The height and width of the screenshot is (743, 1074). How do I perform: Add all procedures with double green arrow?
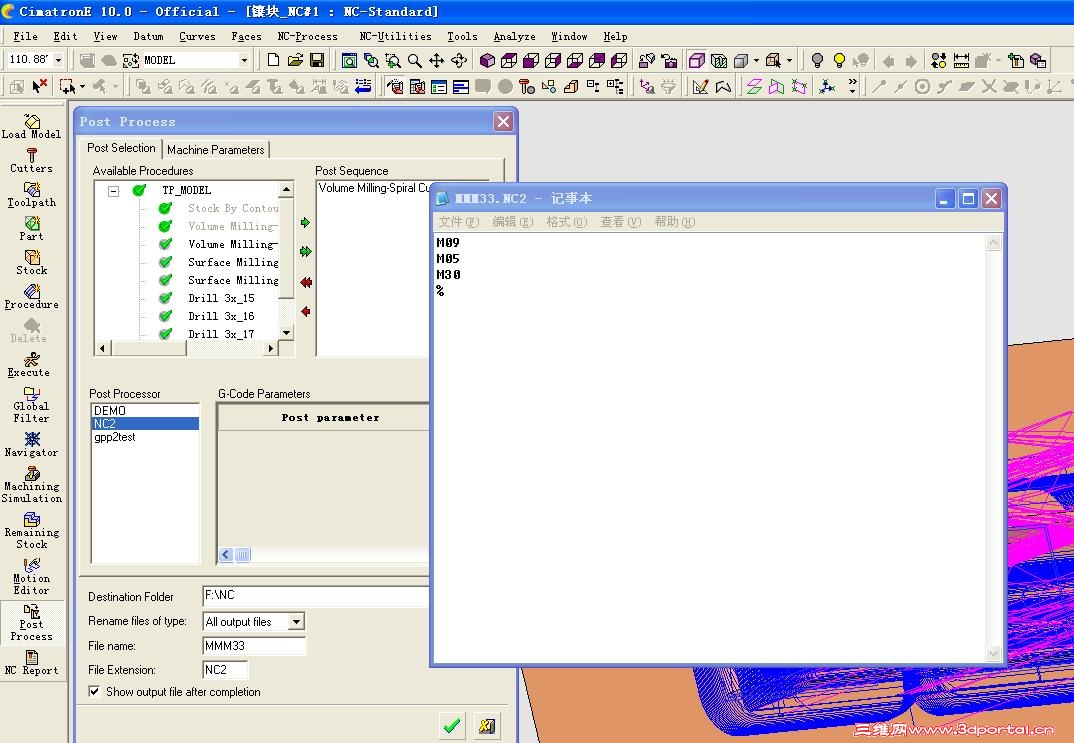point(305,252)
